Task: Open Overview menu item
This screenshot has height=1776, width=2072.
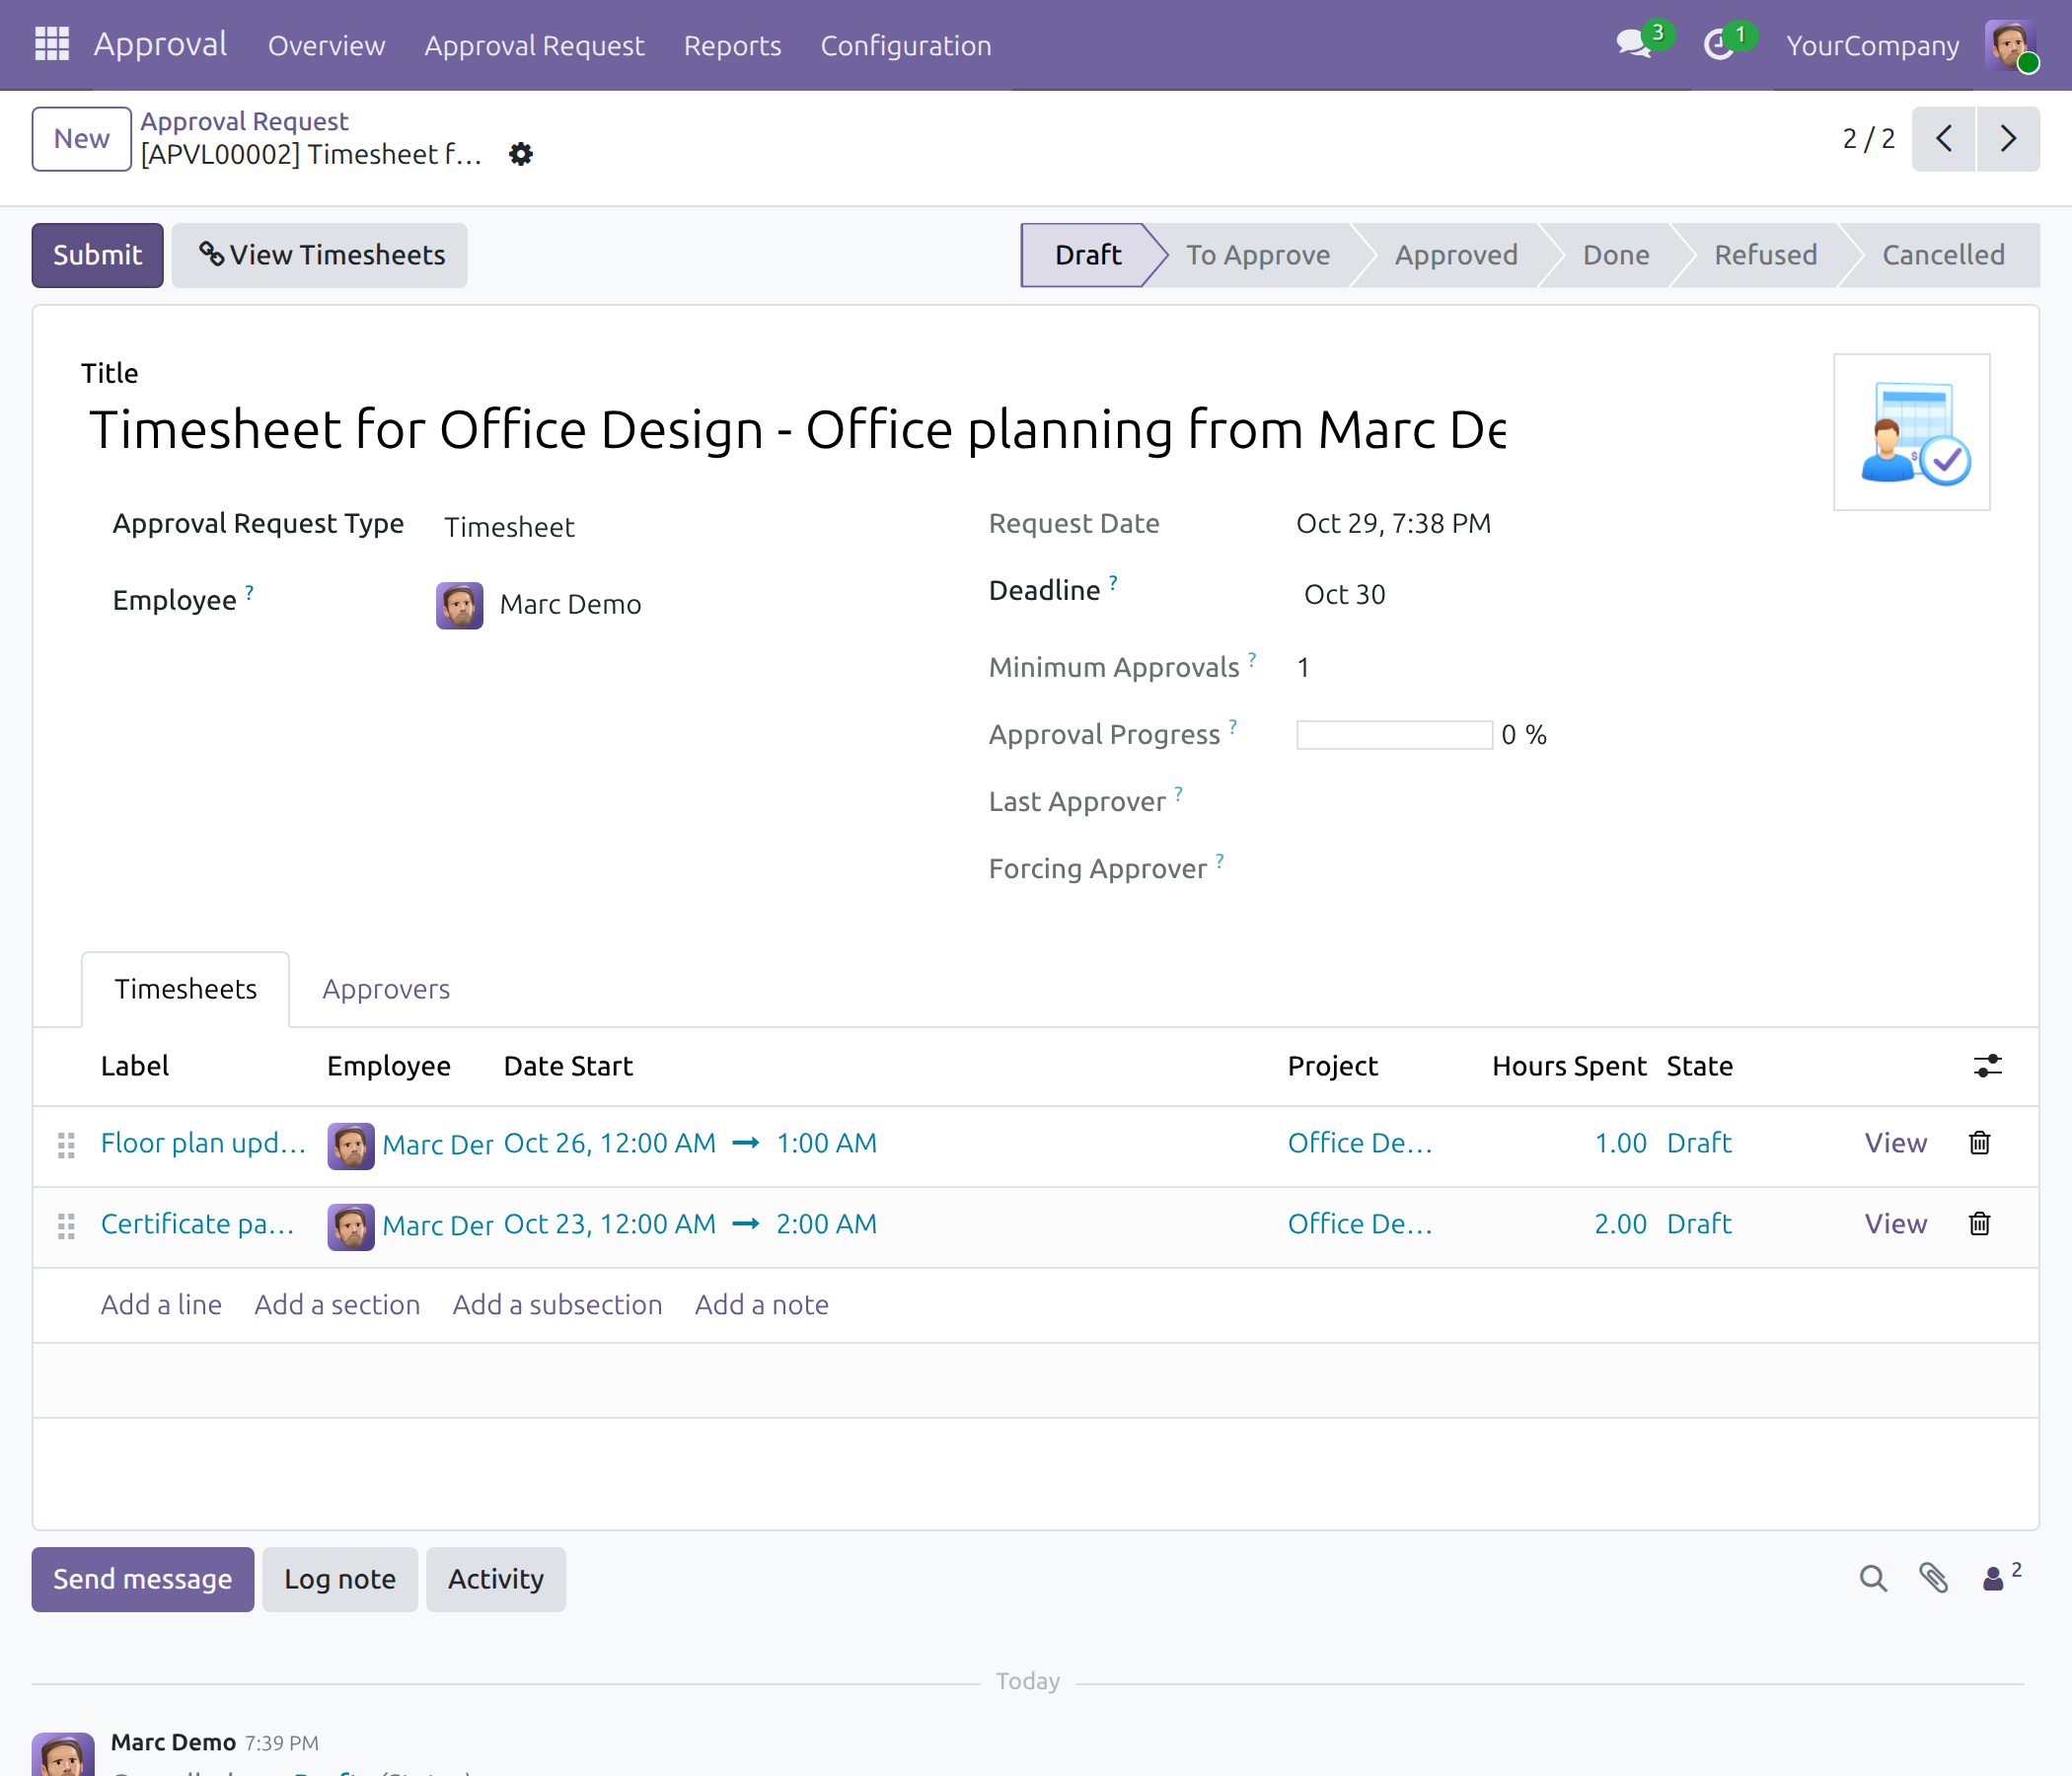Action: [x=326, y=46]
